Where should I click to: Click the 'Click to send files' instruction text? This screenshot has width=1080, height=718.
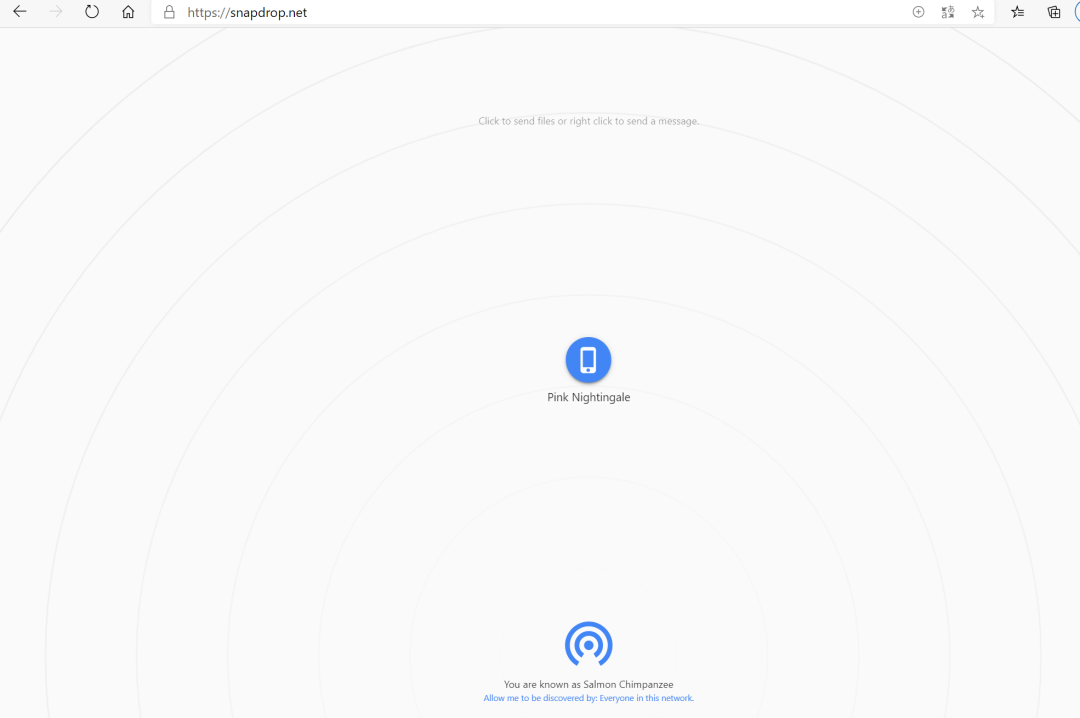[x=588, y=121]
